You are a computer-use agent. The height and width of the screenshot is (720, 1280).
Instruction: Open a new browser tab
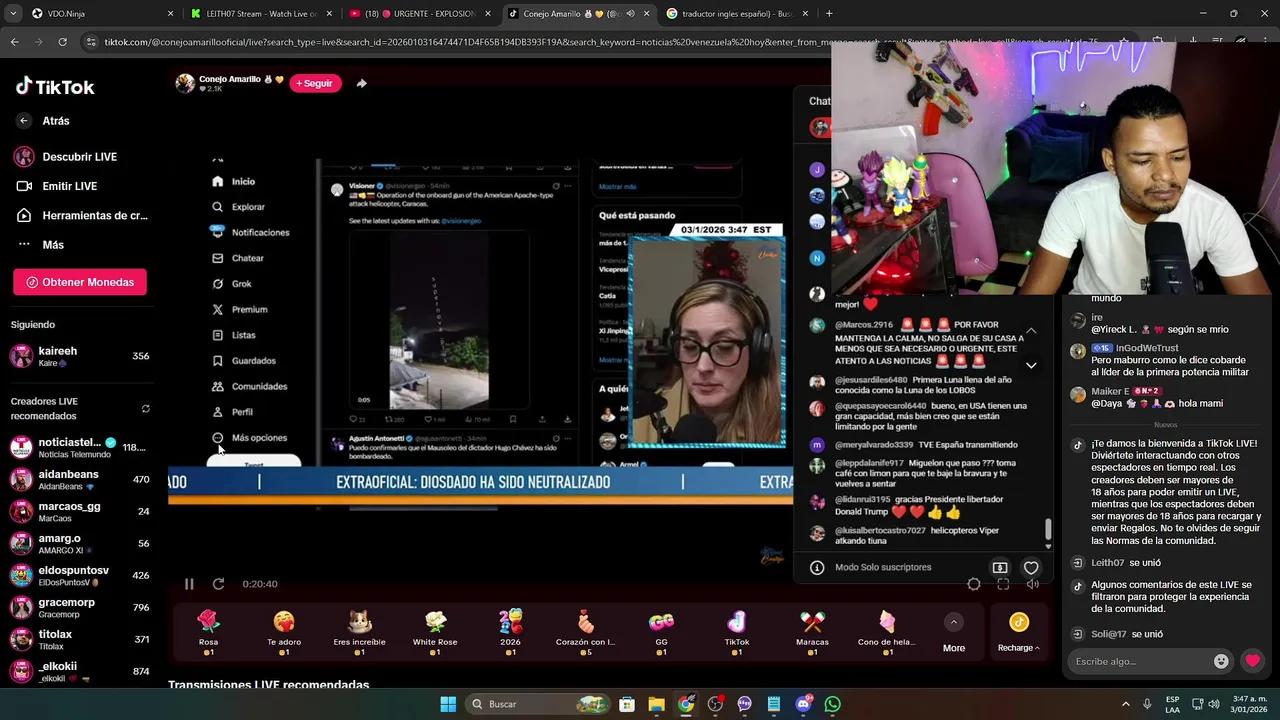[829, 14]
